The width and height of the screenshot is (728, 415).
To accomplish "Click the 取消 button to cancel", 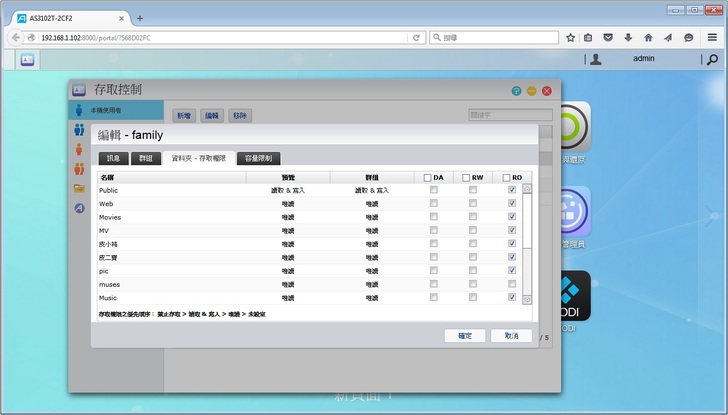I will pyautogui.click(x=511, y=336).
